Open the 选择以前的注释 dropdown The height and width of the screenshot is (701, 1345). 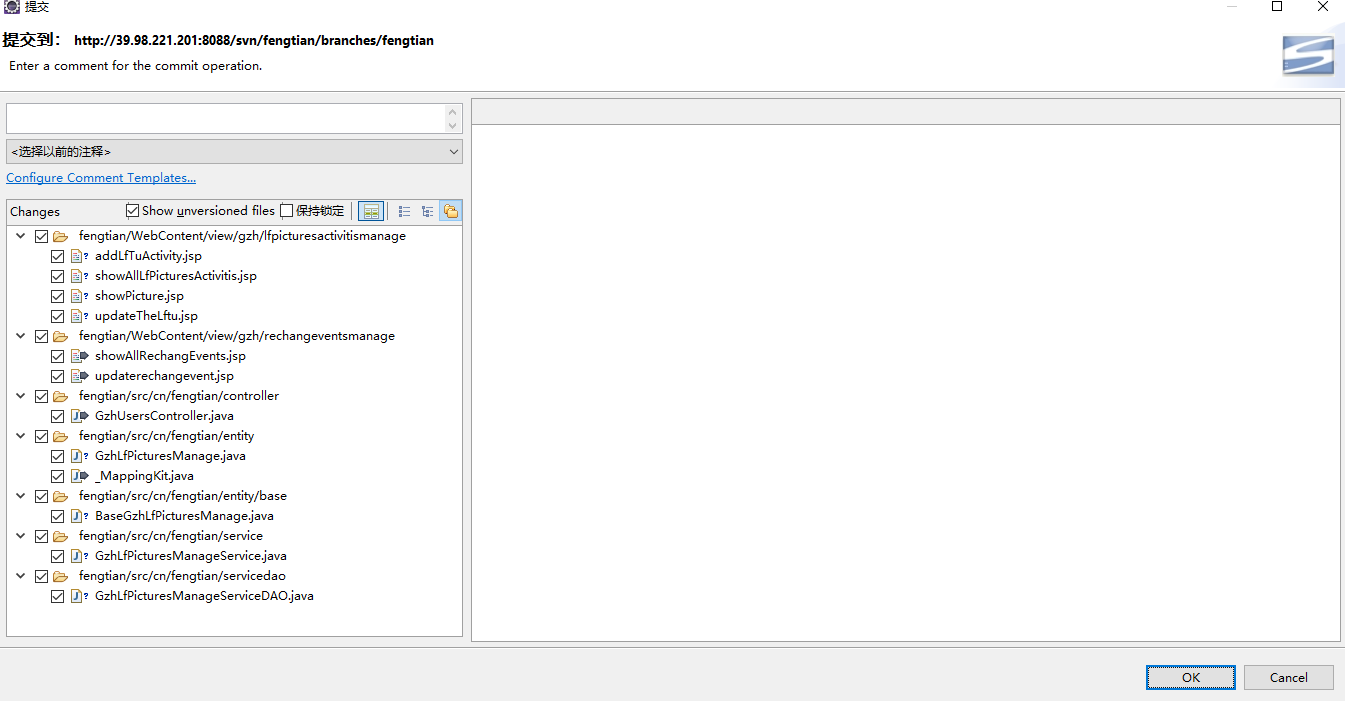(x=234, y=152)
